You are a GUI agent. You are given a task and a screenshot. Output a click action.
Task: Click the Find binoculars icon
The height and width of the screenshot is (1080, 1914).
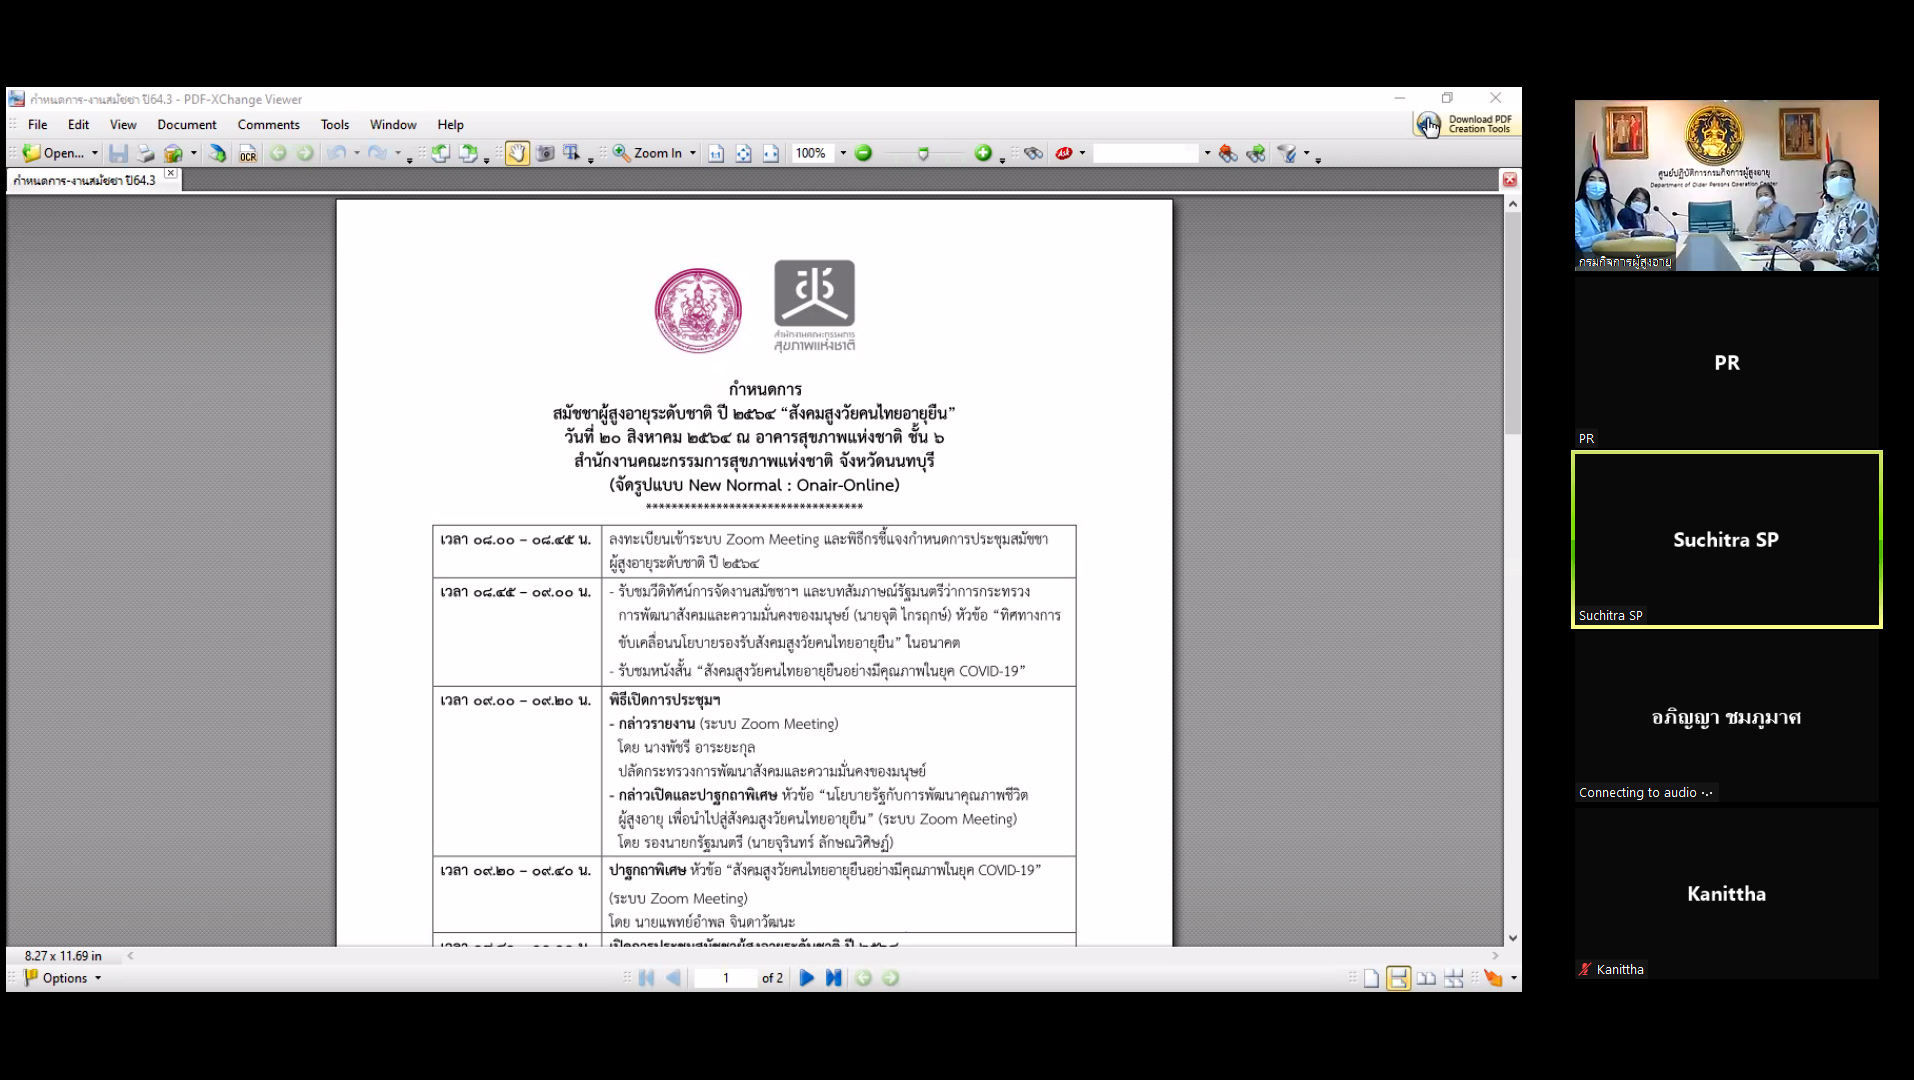[1034, 153]
